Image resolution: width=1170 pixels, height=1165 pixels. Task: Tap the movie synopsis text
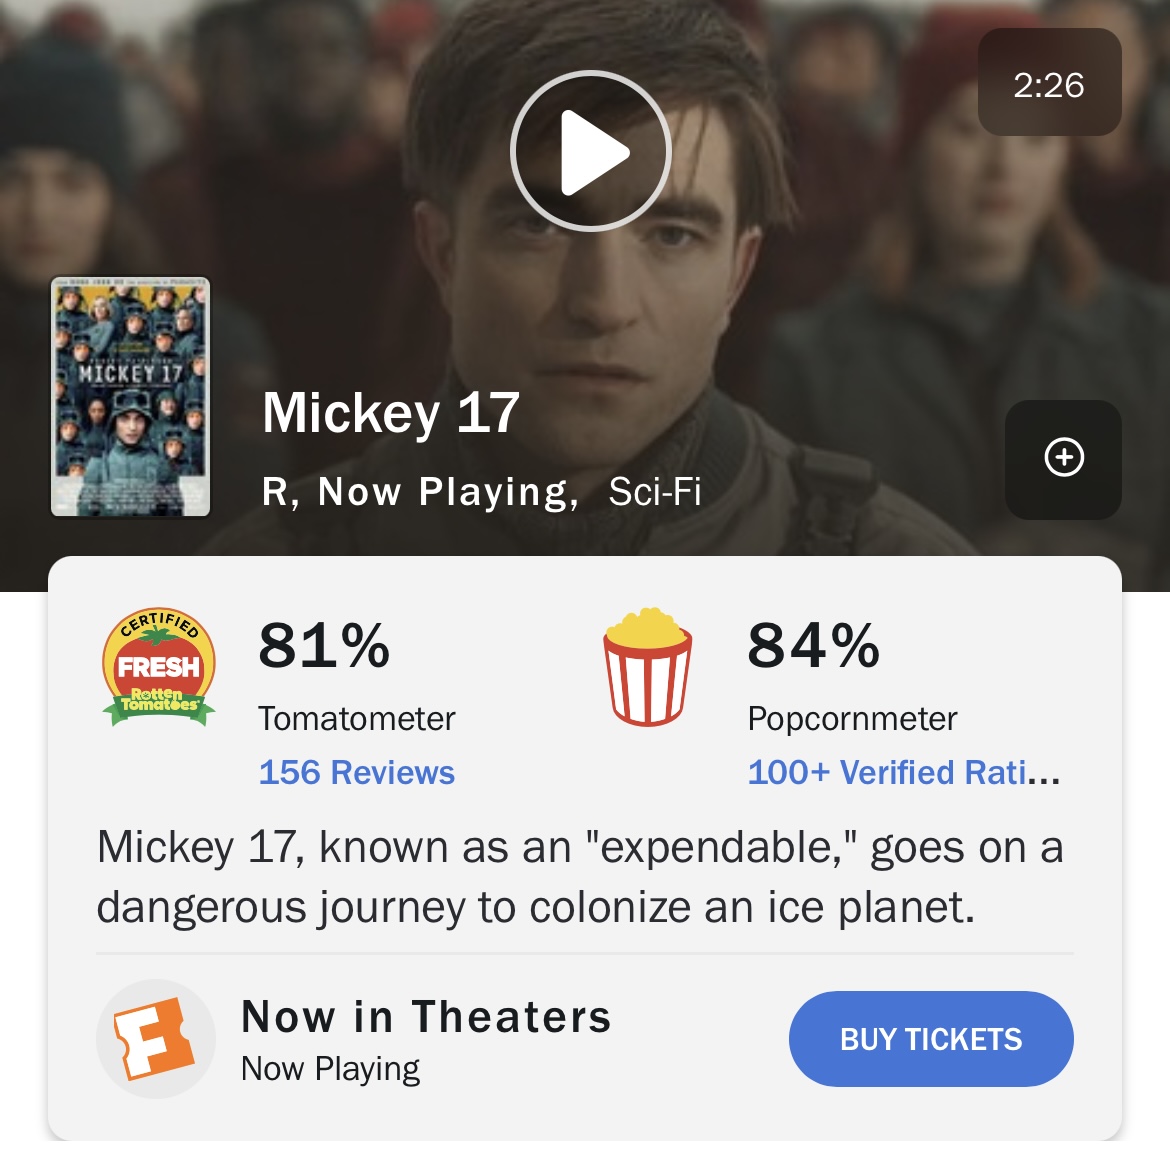point(580,877)
